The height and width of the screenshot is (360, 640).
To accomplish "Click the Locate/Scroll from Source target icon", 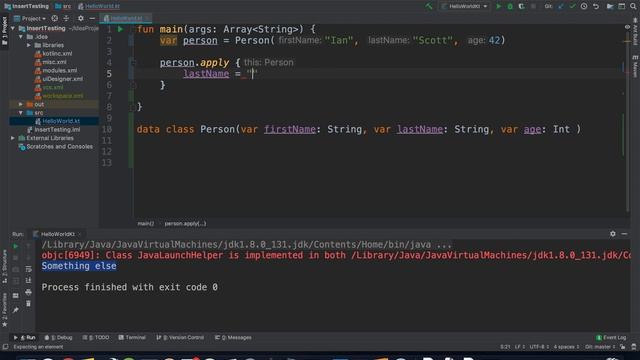I will point(55,18).
